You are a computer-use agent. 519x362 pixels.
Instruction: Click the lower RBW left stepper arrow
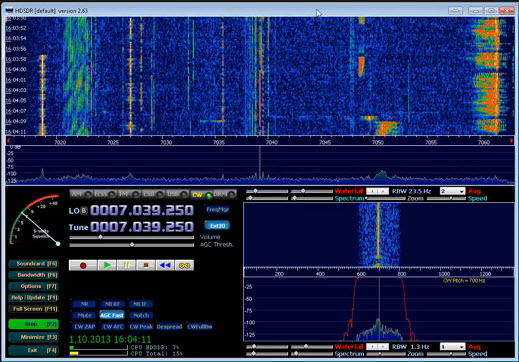pyautogui.click(x=372, y=347)
